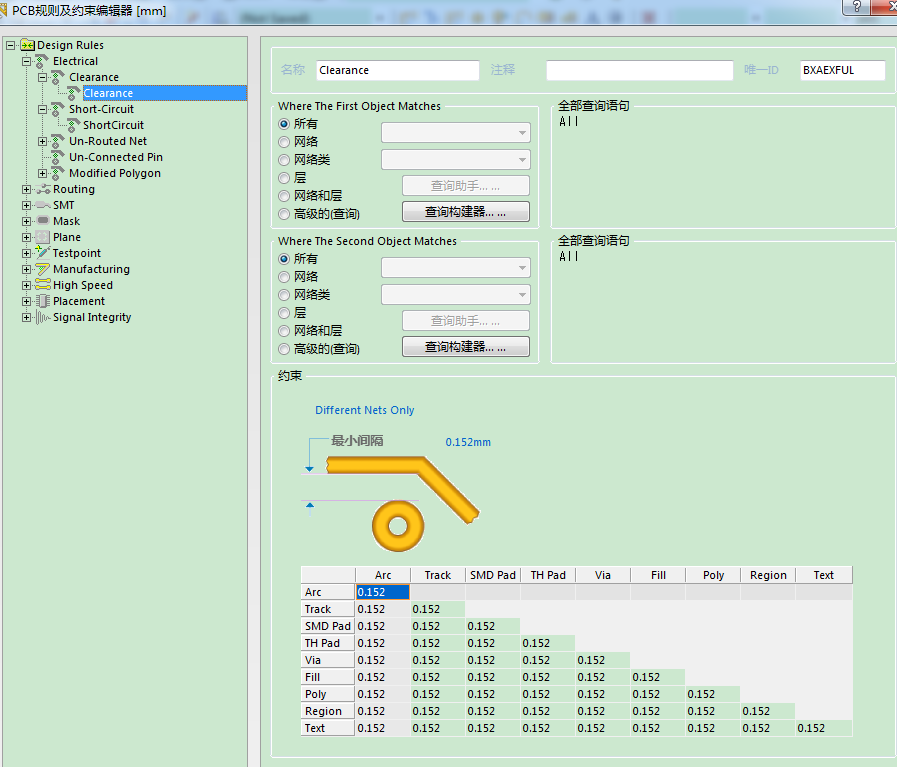Screen dimensions: 897x767
Task: Select the ShortCircuit rule in tree
Action: [113, 125]
